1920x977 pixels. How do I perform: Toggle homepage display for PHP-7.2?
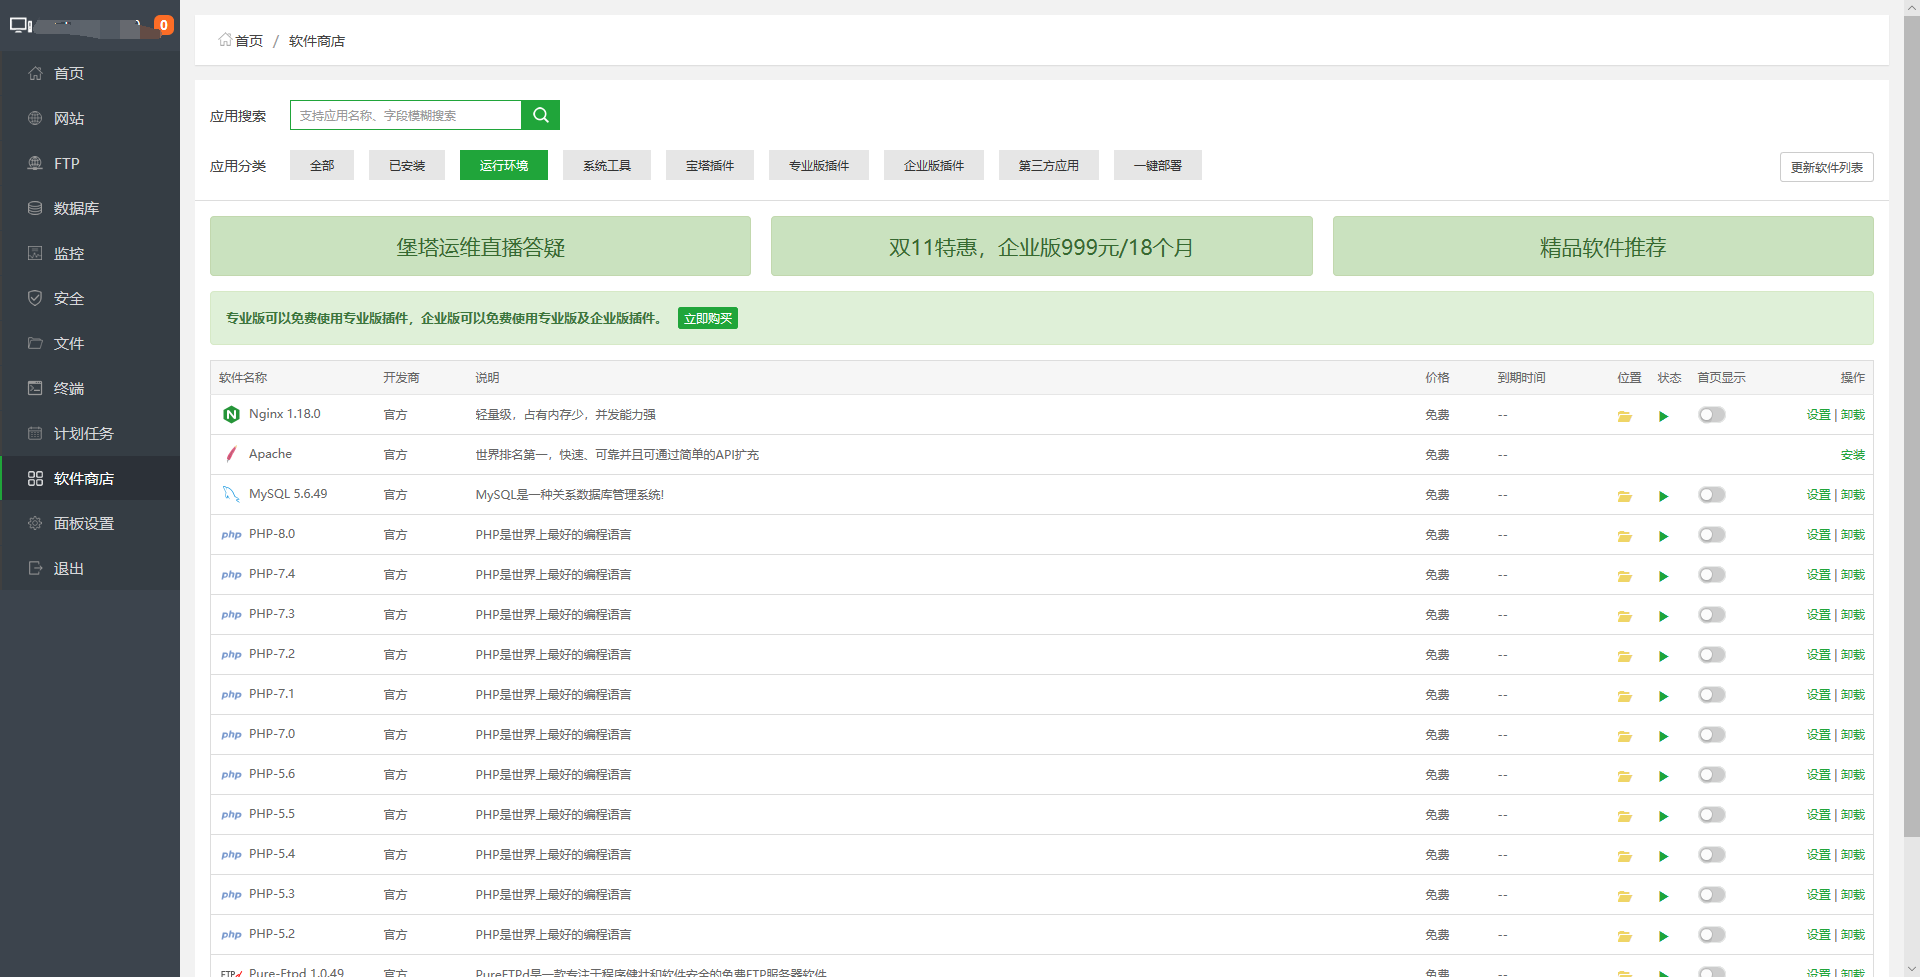tap(1711, 655)
